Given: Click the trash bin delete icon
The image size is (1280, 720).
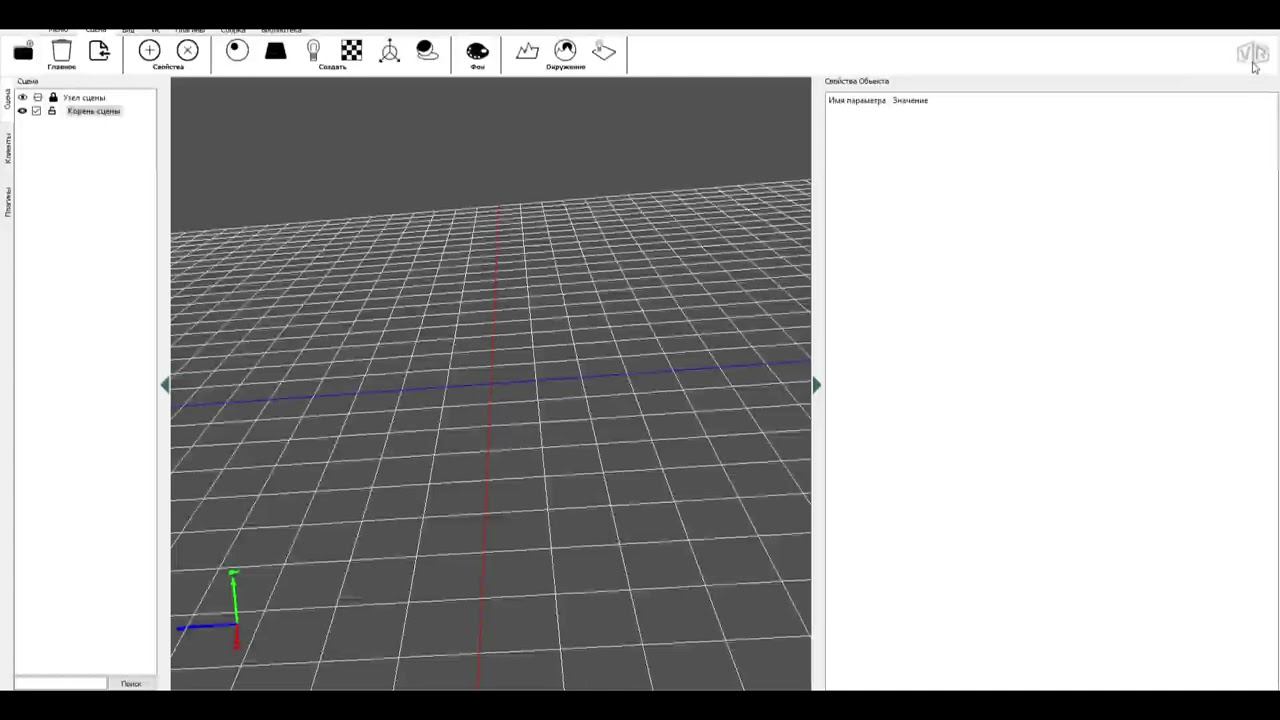Looking at the screenshot, I should (62, 51).
